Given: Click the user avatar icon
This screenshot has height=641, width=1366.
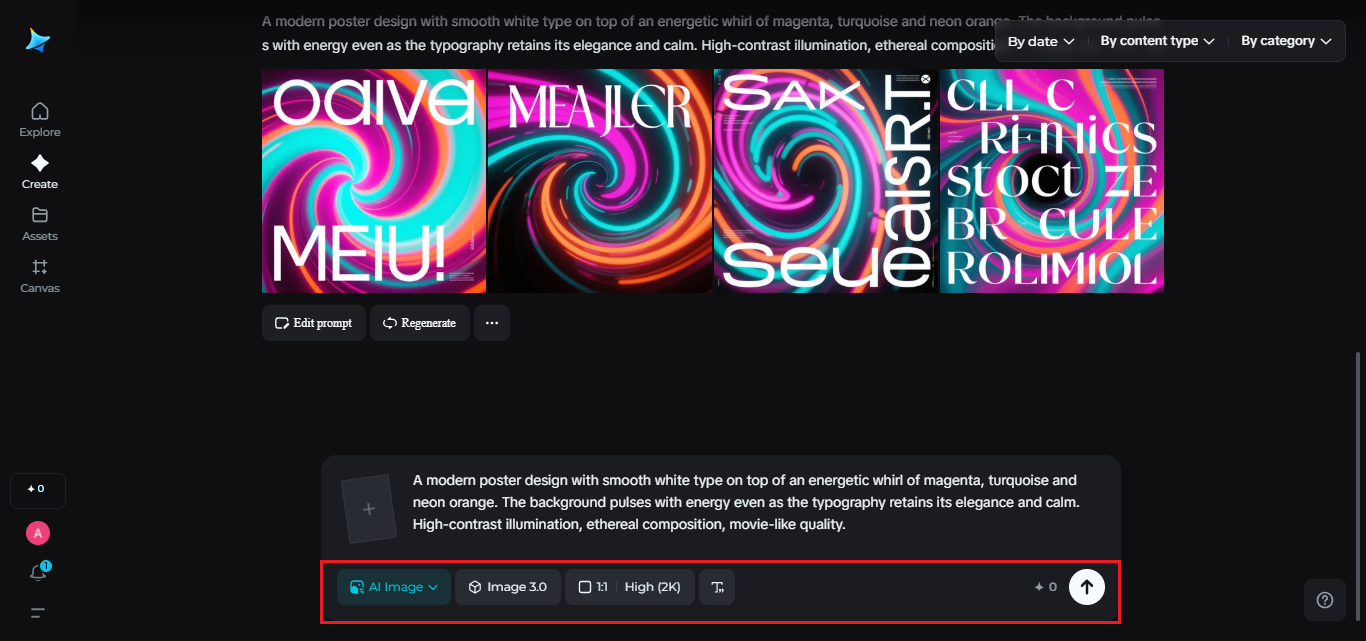Looking at the screenshot, I should tap(38, 533).
